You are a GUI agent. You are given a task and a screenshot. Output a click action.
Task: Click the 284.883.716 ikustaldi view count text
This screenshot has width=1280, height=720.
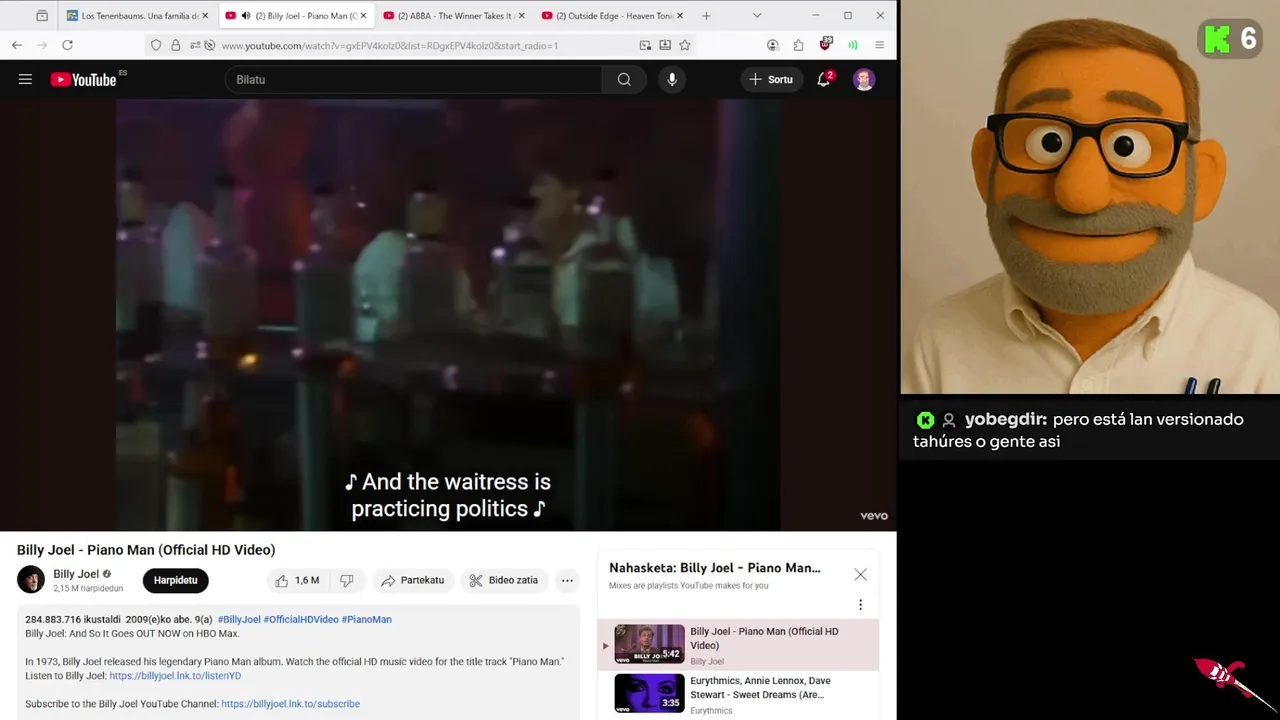click(x=72, y=619)
